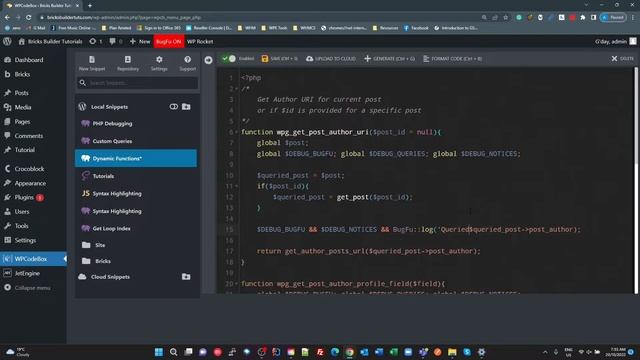This screenshot has width=640, height=360.
Task: Open the Comments admin menu
Action: point(33,136)
